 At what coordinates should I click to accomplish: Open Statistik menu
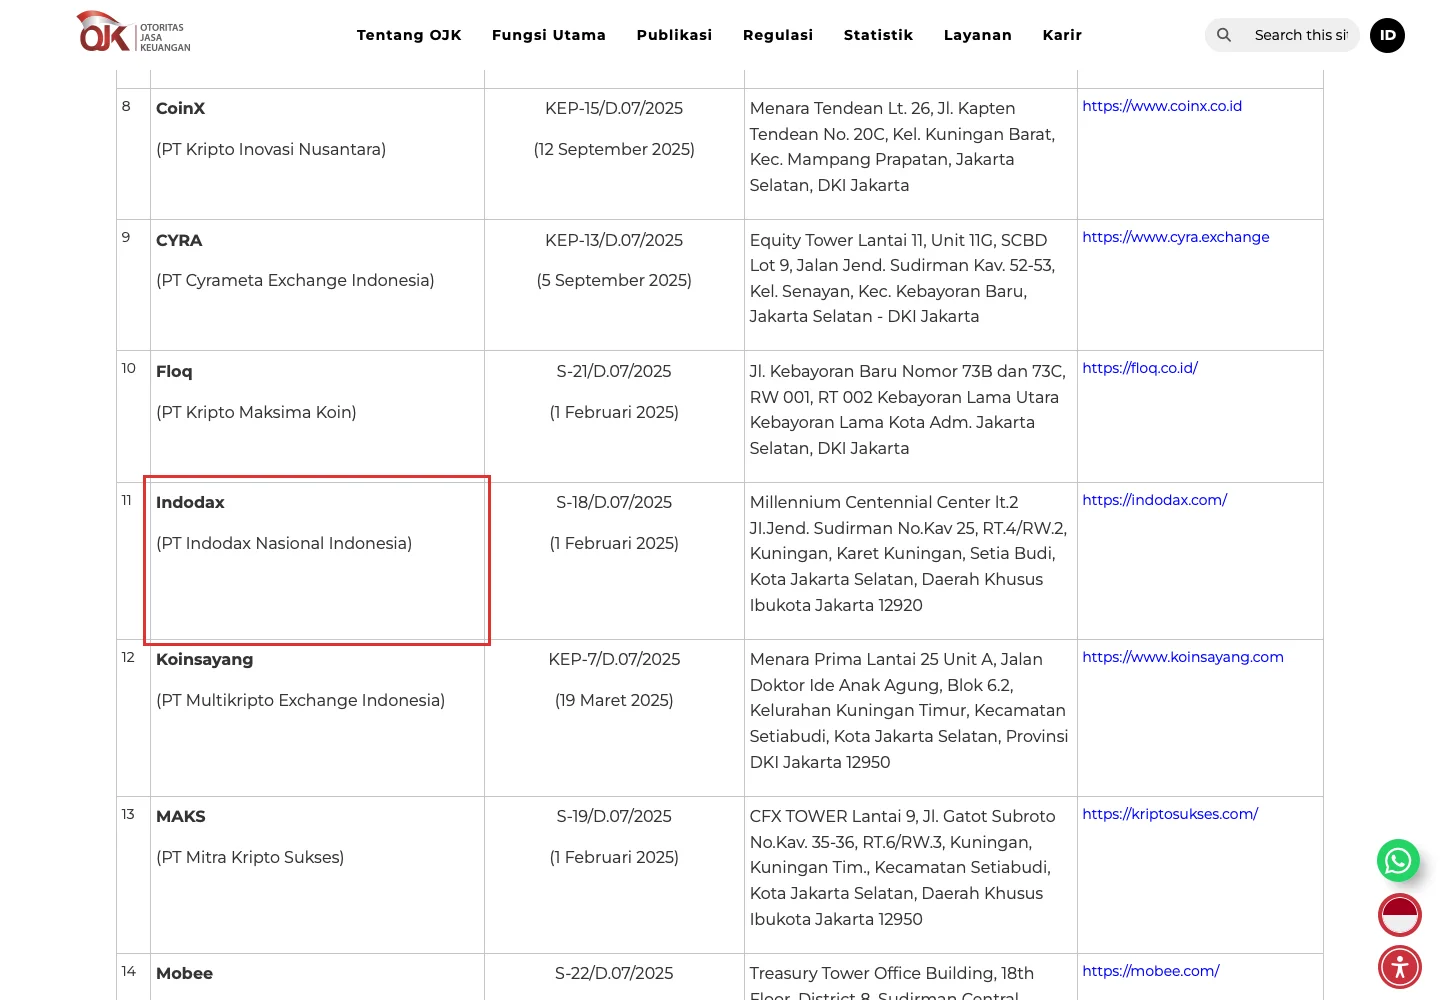[879, 35]
